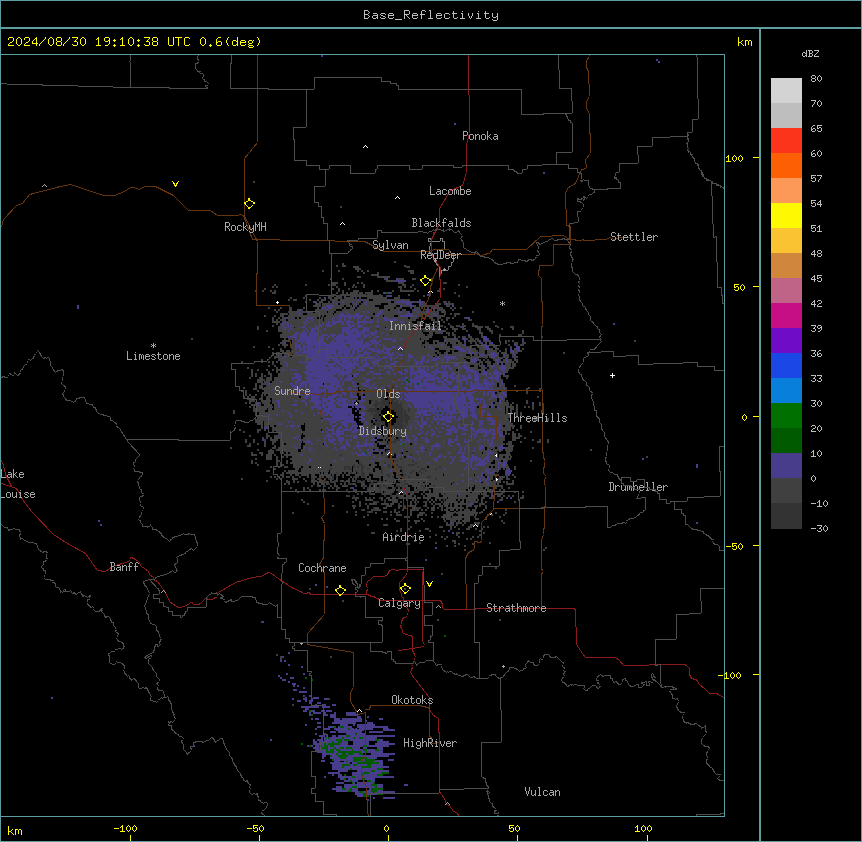Click the Drumheller city label

pos(638,487)
